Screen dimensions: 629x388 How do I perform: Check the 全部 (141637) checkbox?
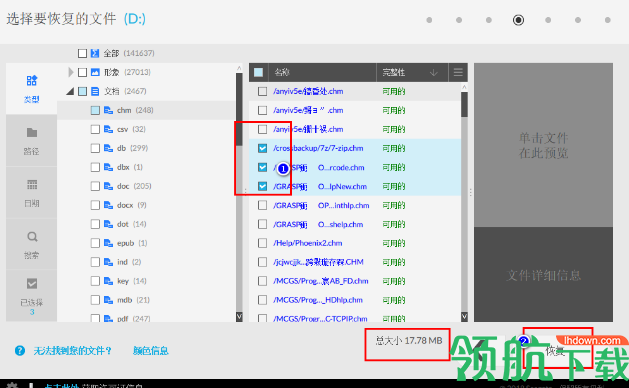82,53
